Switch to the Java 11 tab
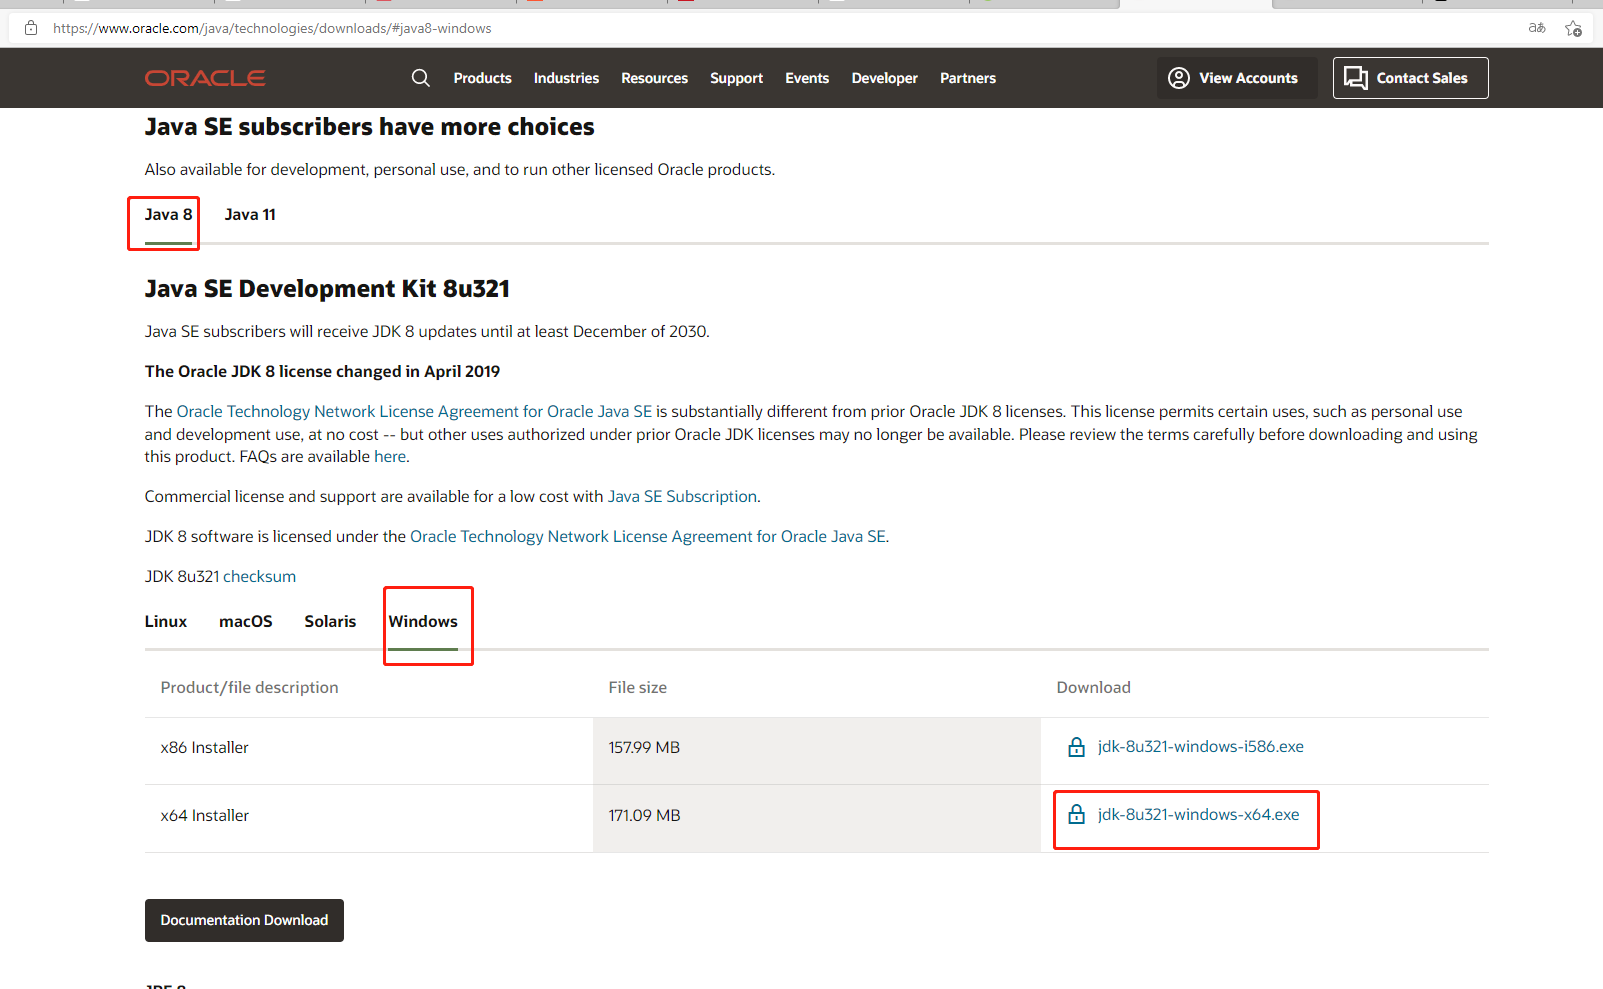Viewport: 1603px width, 989px height. coord(250,215)
